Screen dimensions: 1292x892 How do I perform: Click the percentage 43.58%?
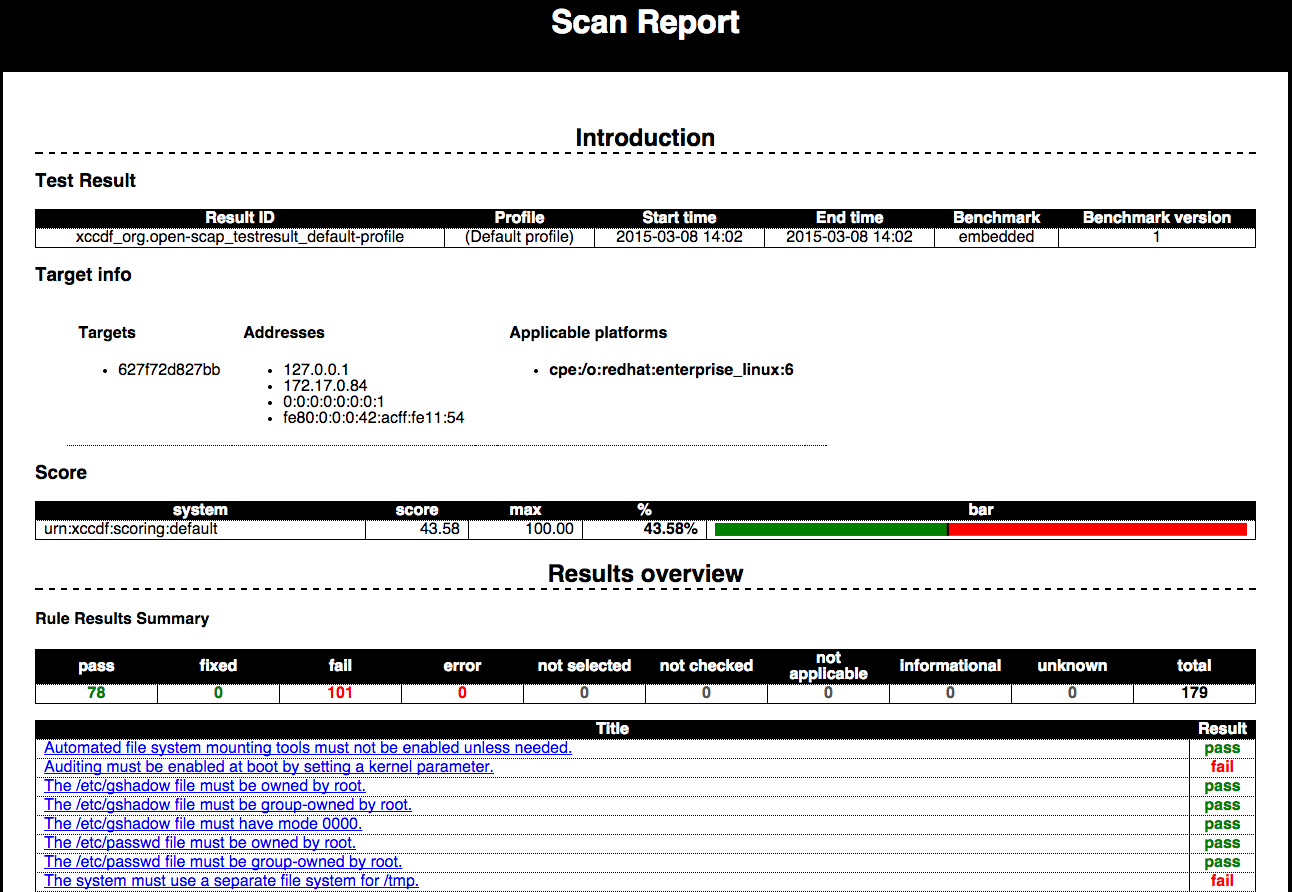(670, 528)
